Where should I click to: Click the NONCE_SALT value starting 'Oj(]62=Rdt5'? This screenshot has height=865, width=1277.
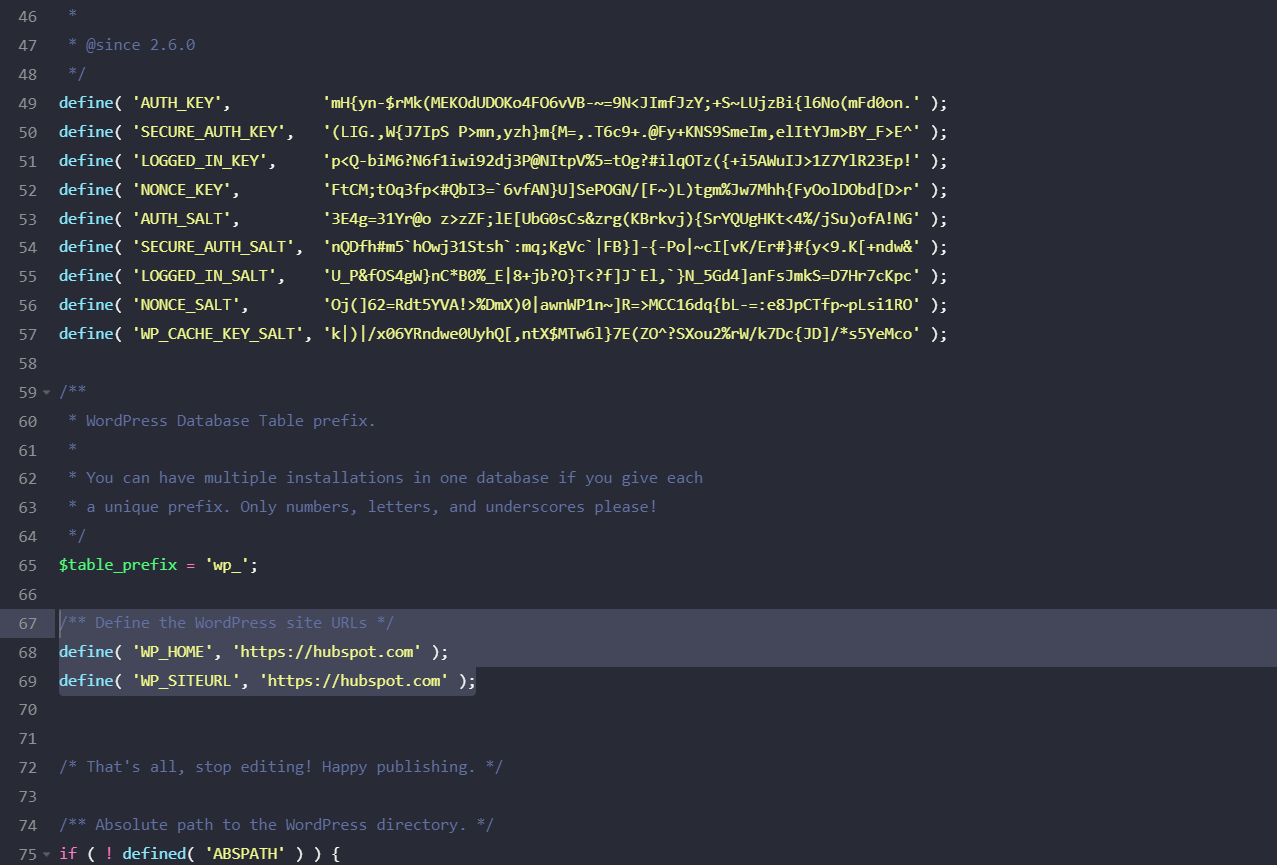click(622, 305)
